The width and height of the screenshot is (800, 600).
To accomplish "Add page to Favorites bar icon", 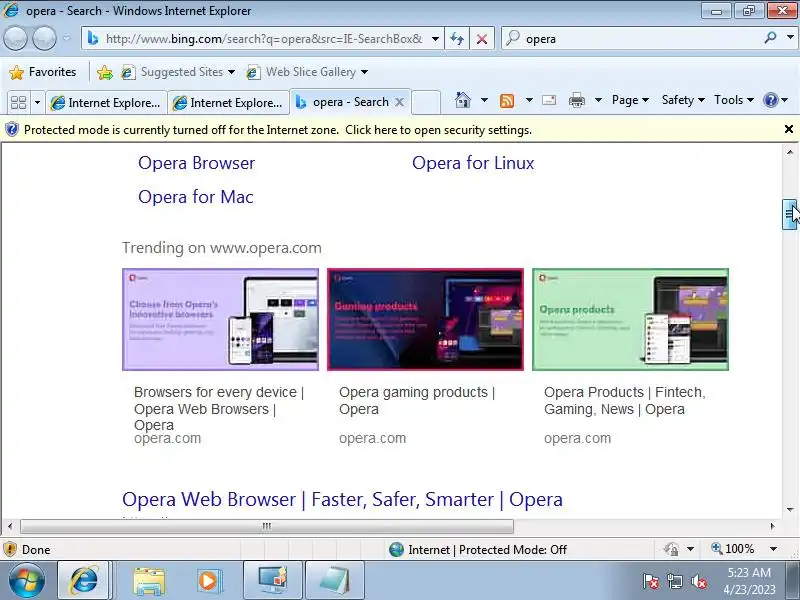I will tap(105, 72).
